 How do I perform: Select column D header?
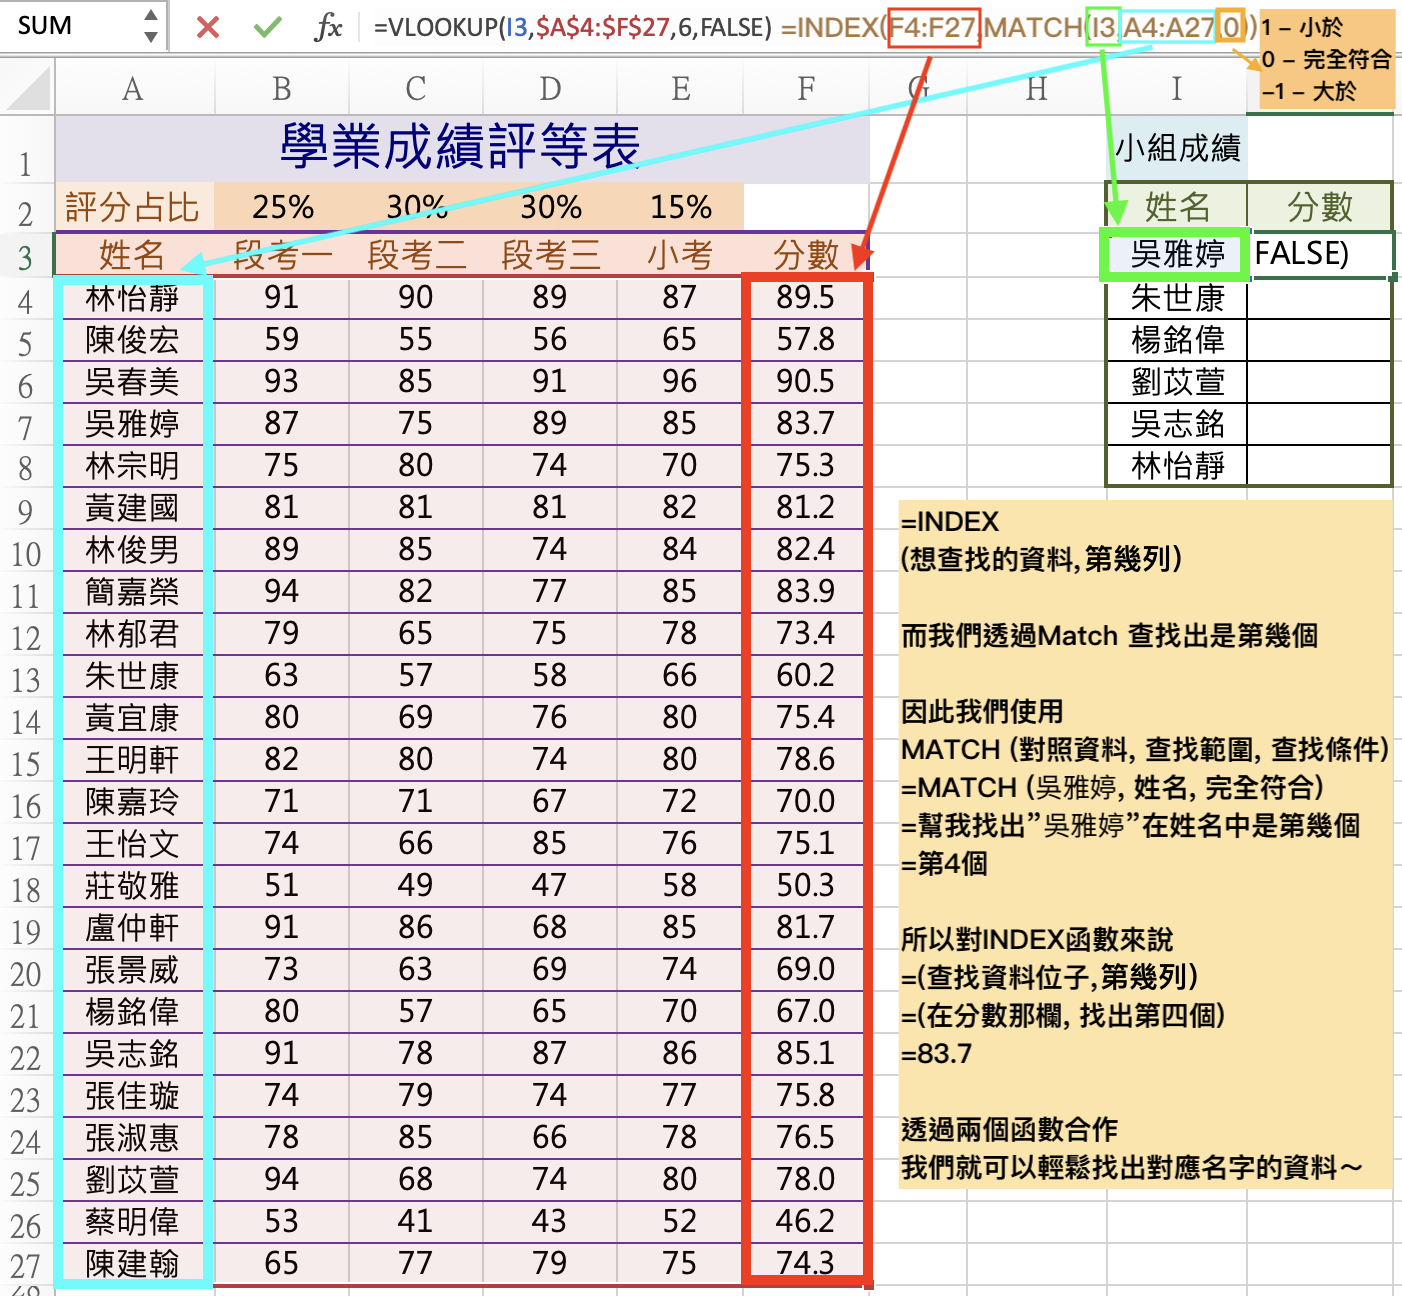550,89
